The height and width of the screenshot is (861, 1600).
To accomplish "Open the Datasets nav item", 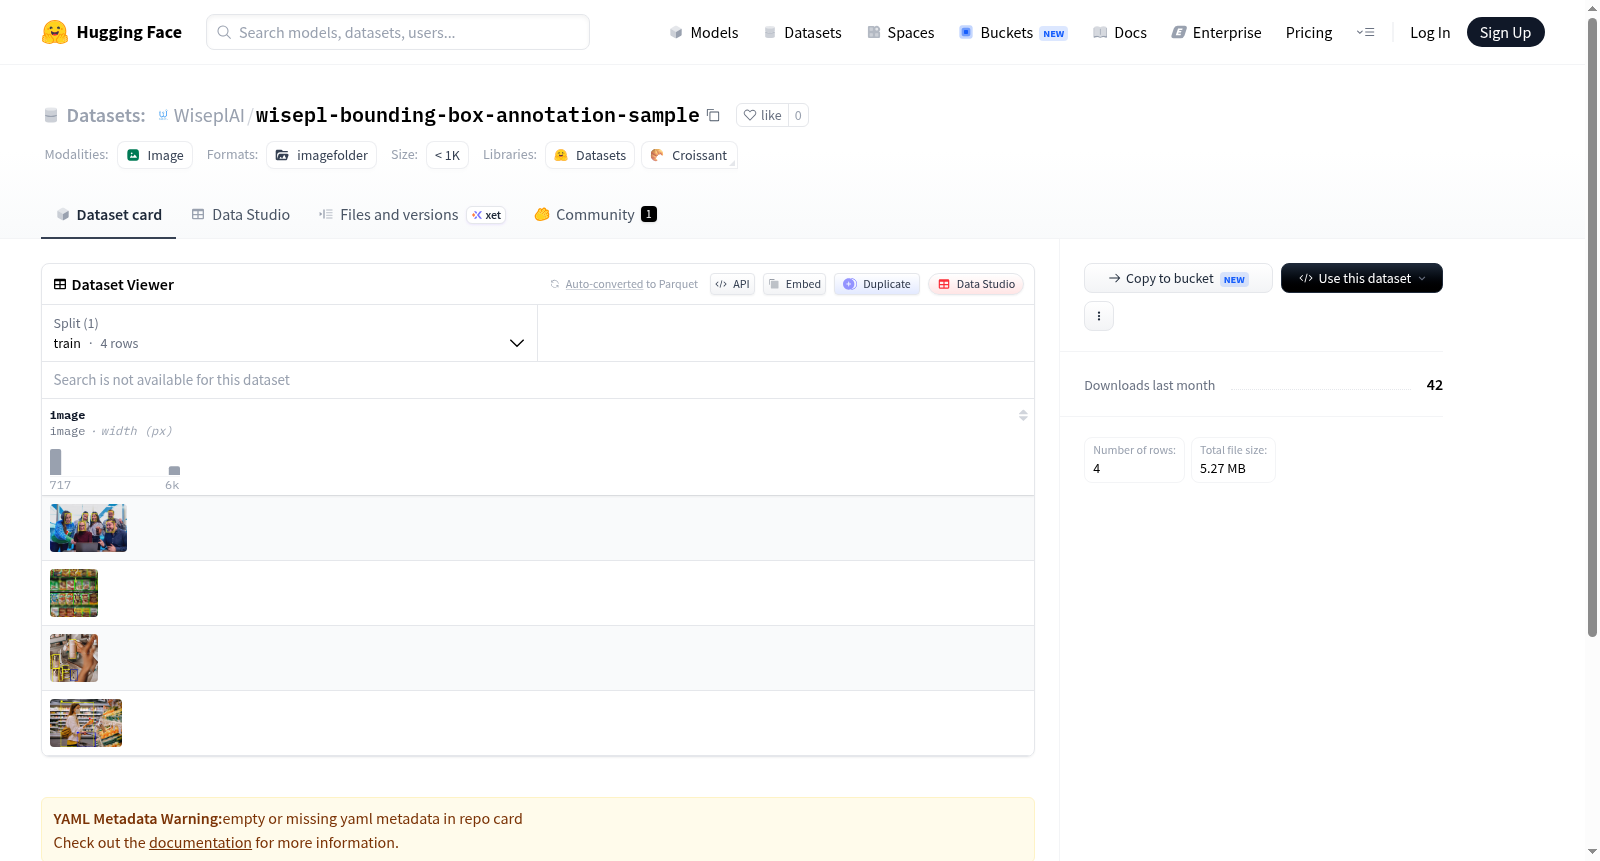I will click(802, 32).
